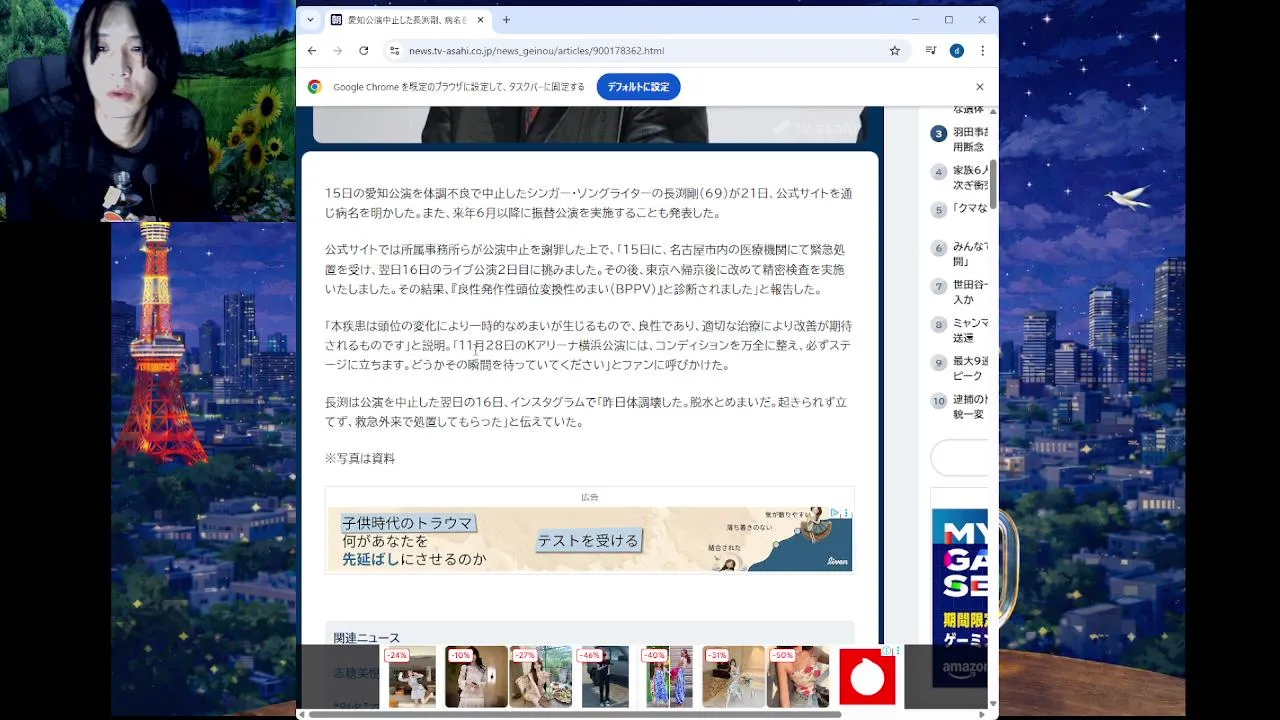
Task: Open ranking item 7 世田谷 headline
Action: (970, 292)
